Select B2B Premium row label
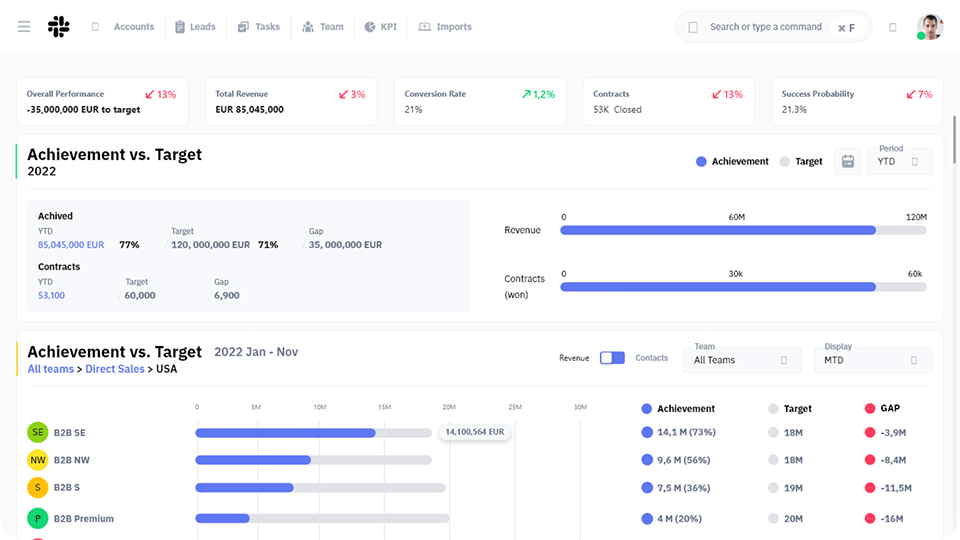Screen dimensions: 960x540 (x=84, y=519)
